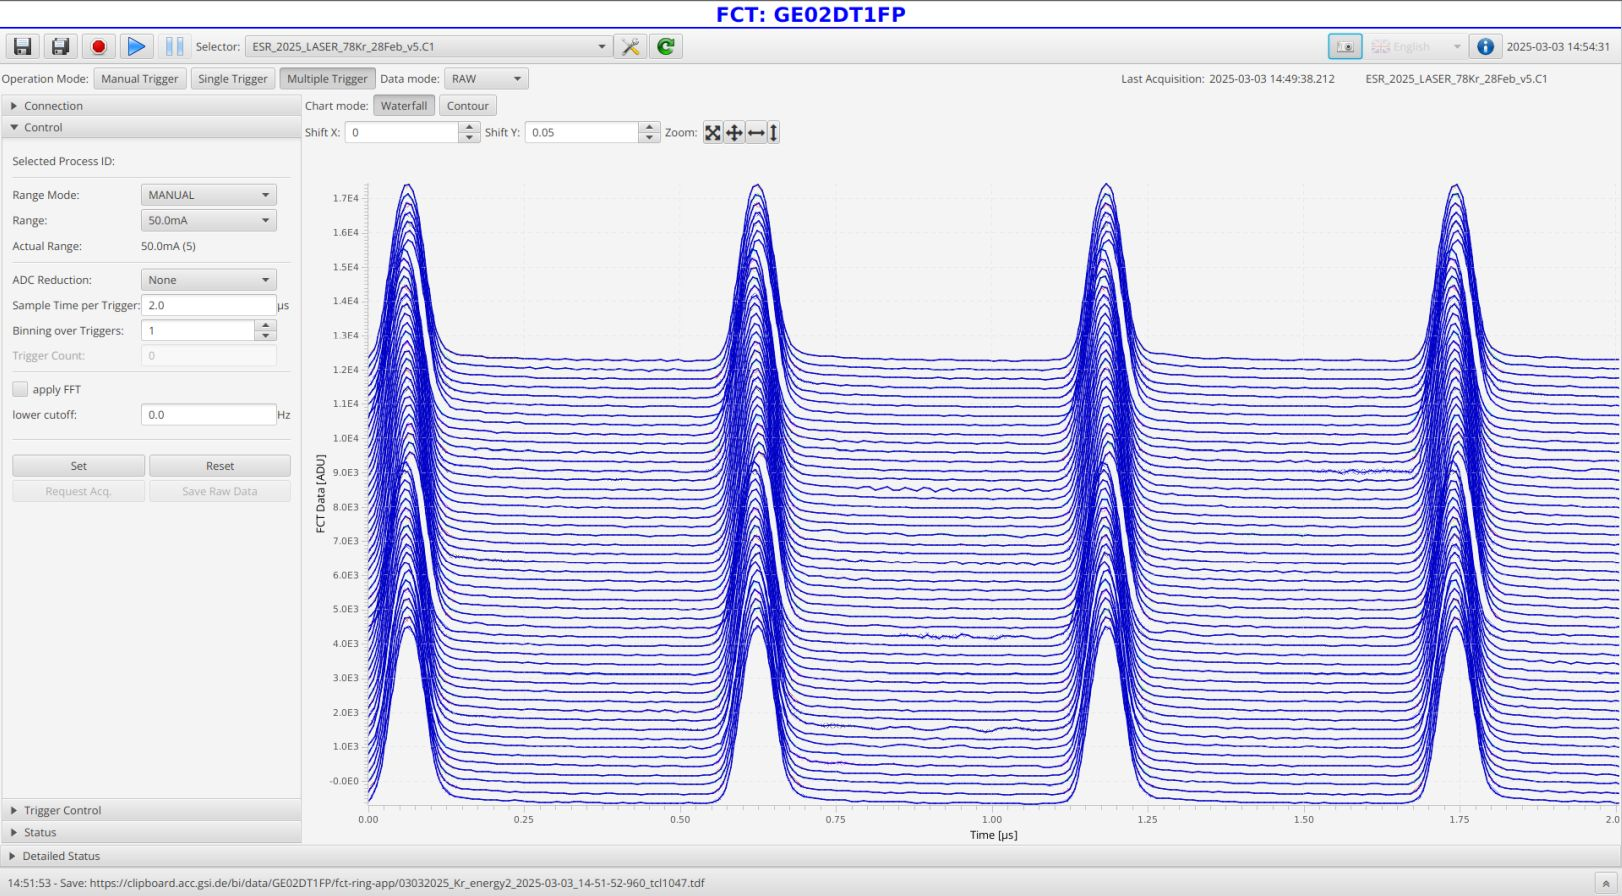This screenshot has height=896, width=1622.
Task: Open the Data mode RAW dropdown
Action: (x=486, y=79)
